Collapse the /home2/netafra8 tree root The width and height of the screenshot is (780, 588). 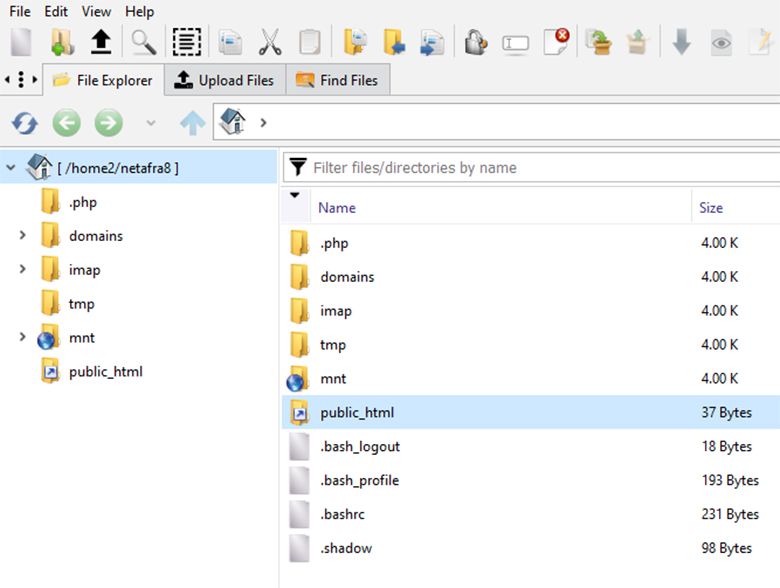[11, 168]
